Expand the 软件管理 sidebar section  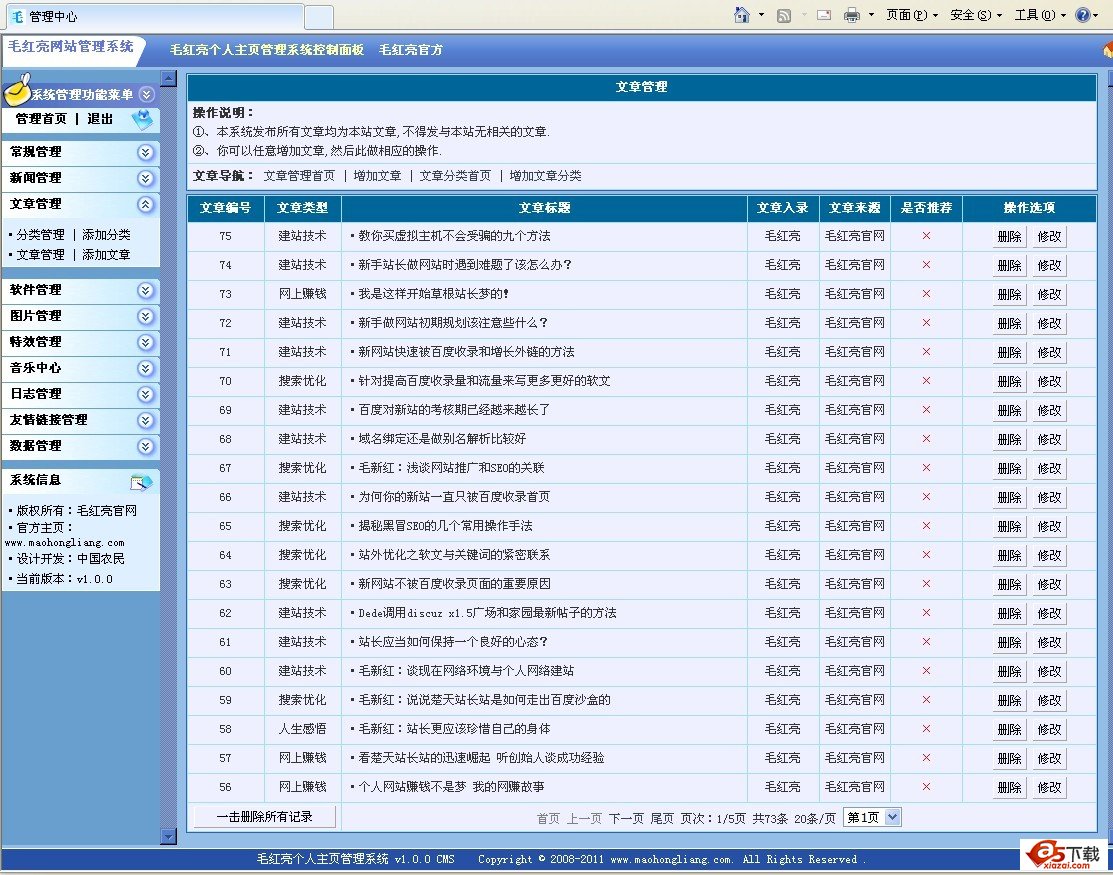pyautogui.click(x=146, y=290)
